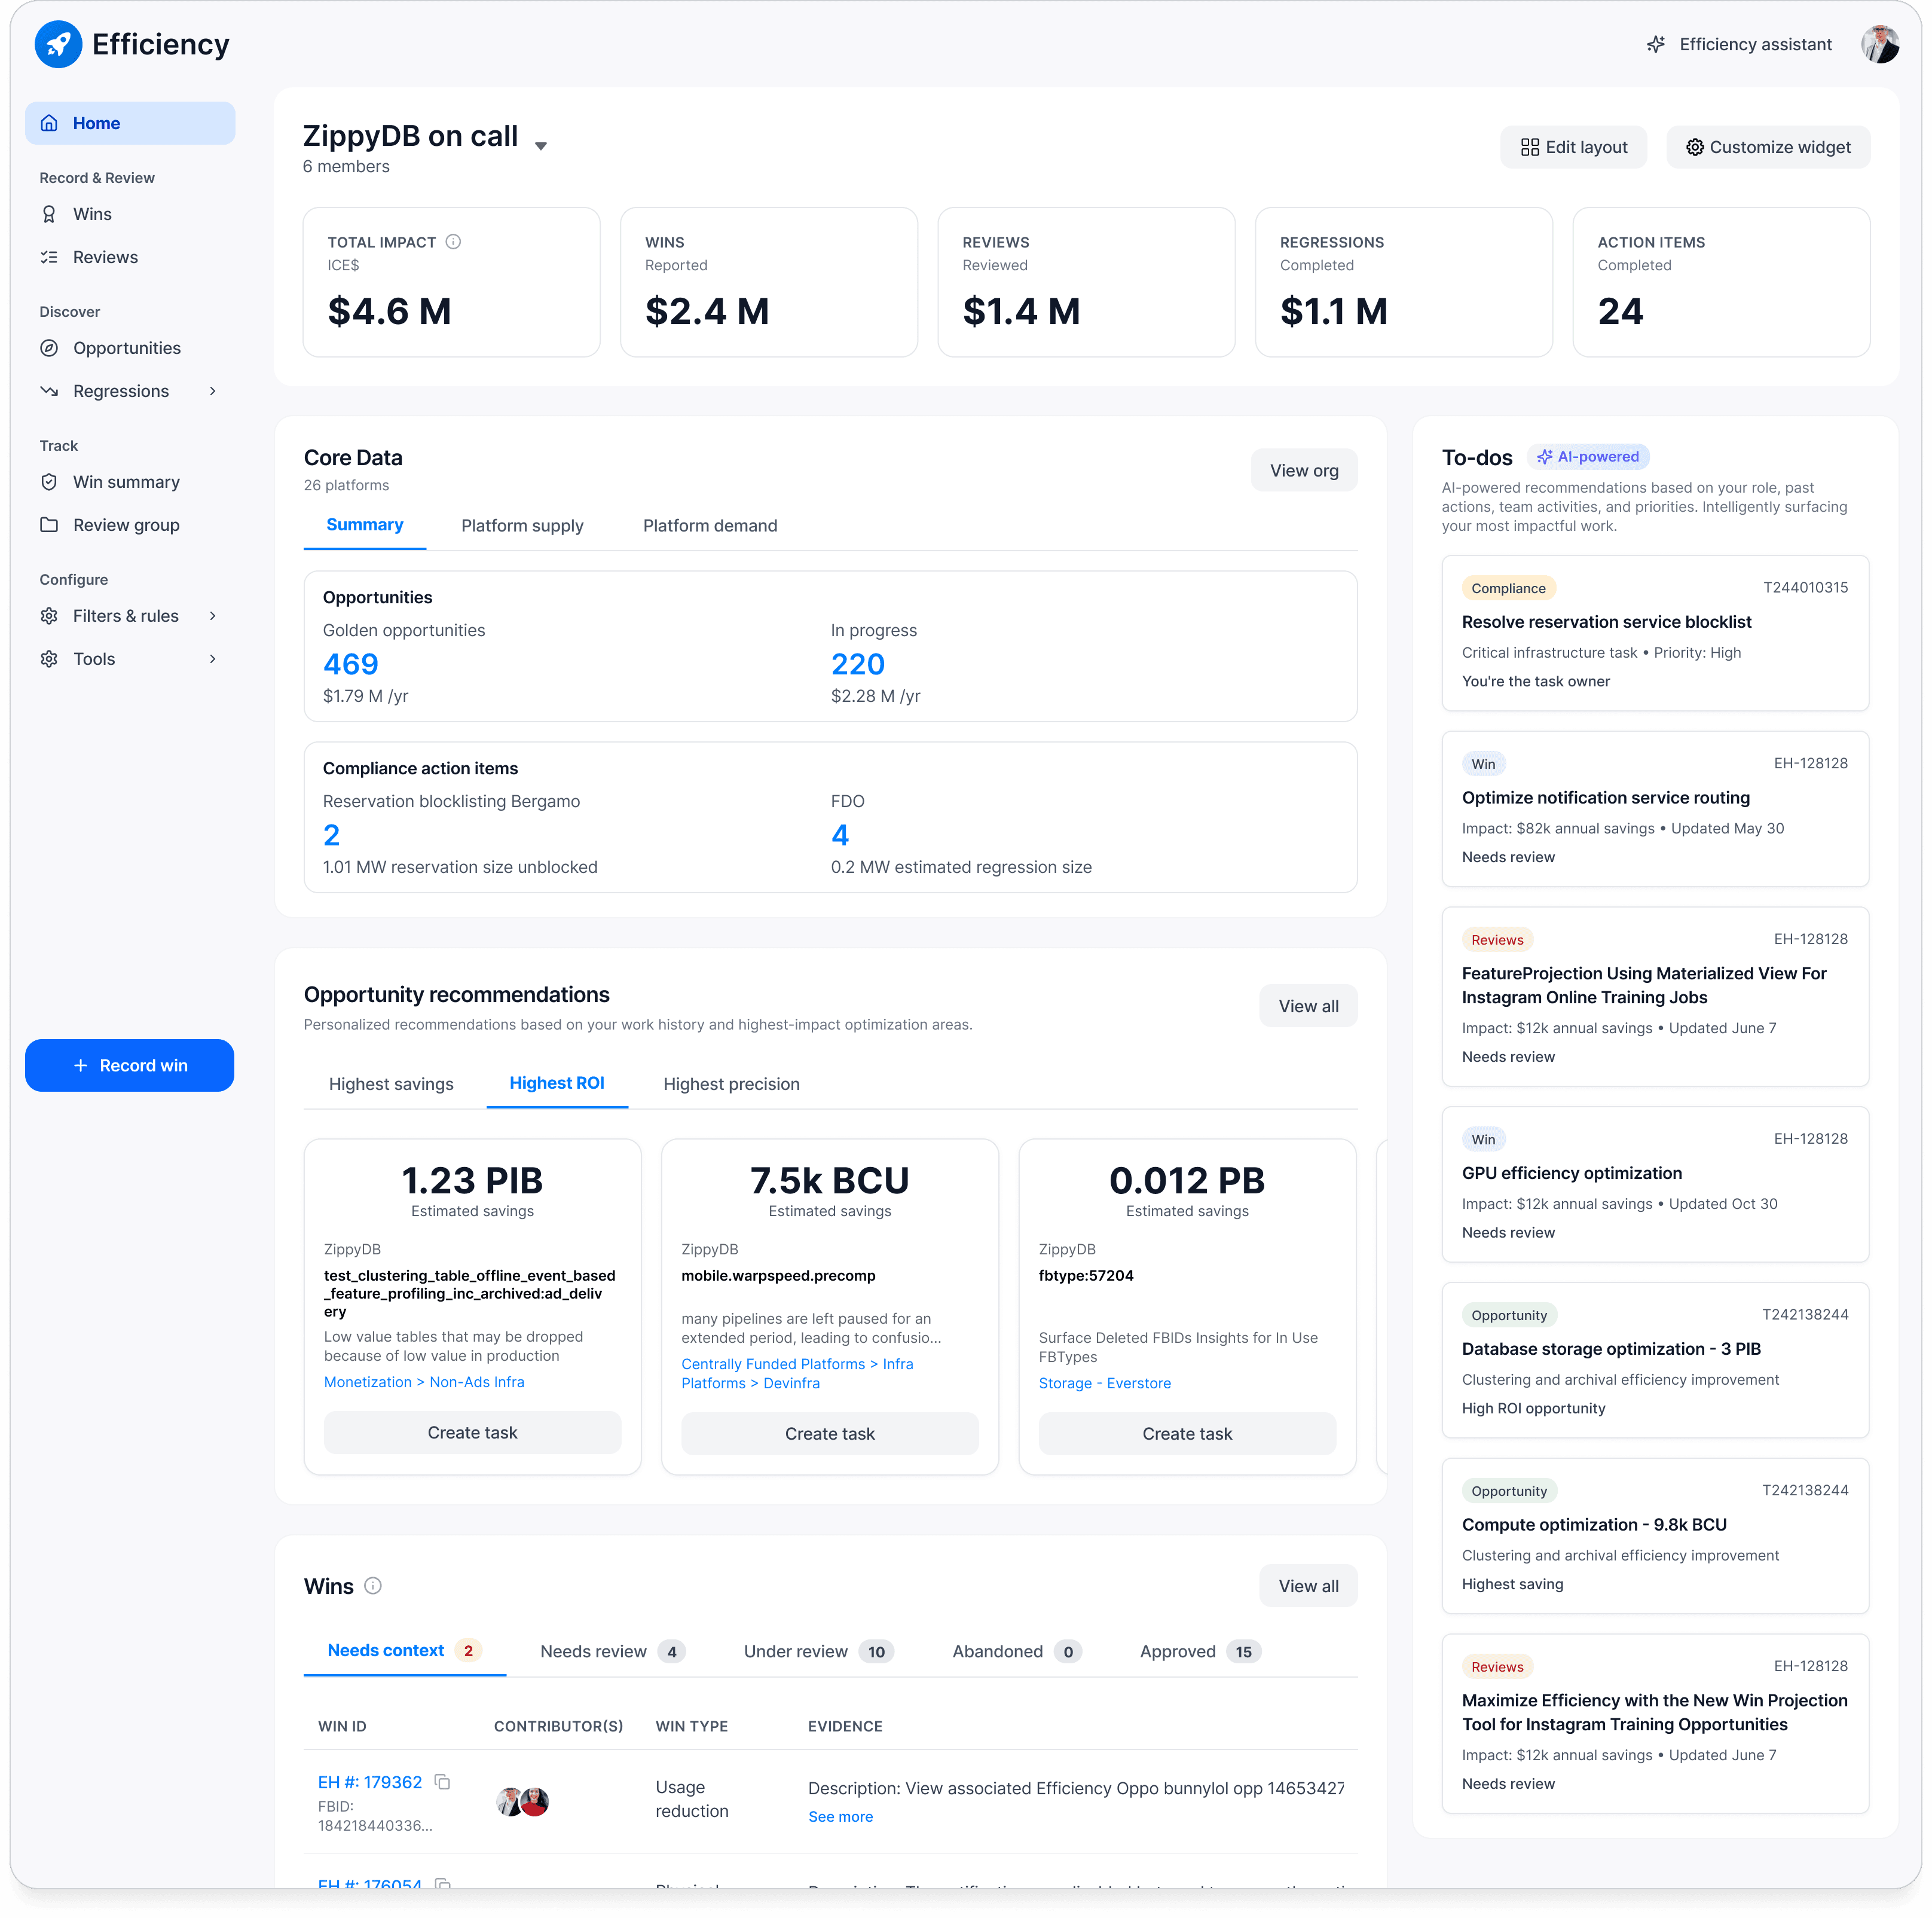Select the Highest ROI tab

click(x=557, y=1083)
